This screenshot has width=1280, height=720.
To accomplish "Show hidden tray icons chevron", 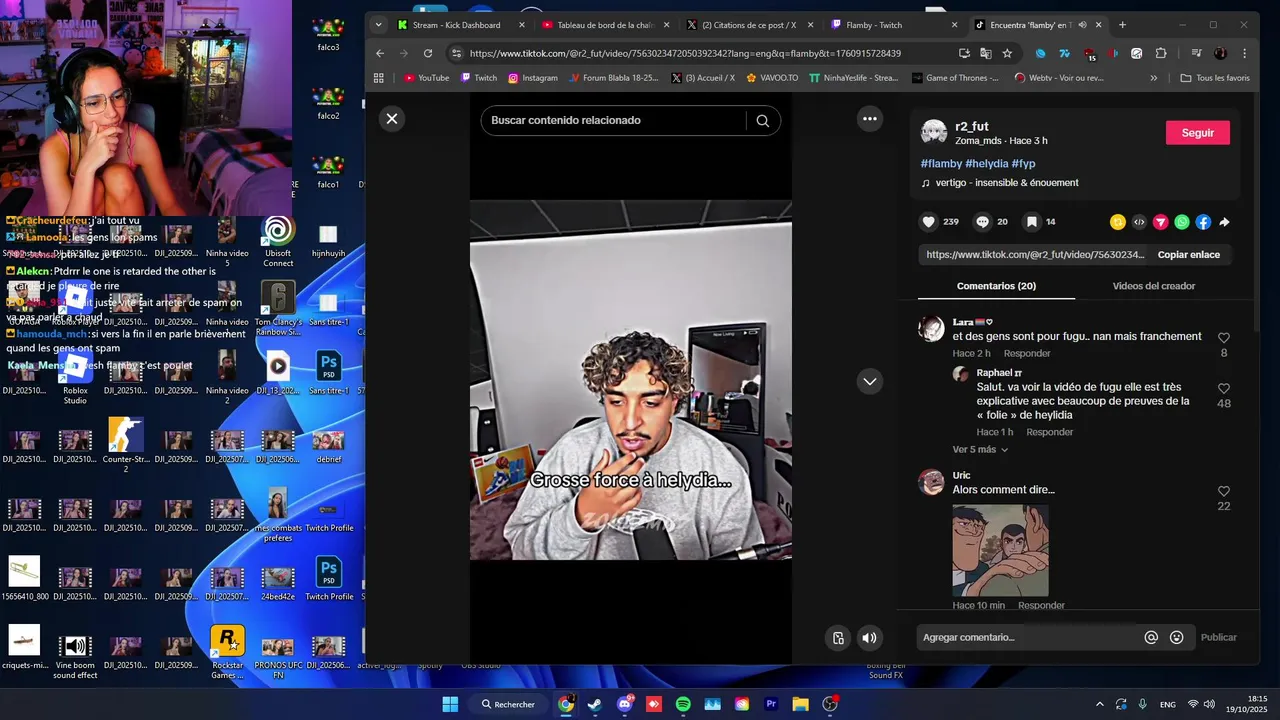I will [1100, 704].
